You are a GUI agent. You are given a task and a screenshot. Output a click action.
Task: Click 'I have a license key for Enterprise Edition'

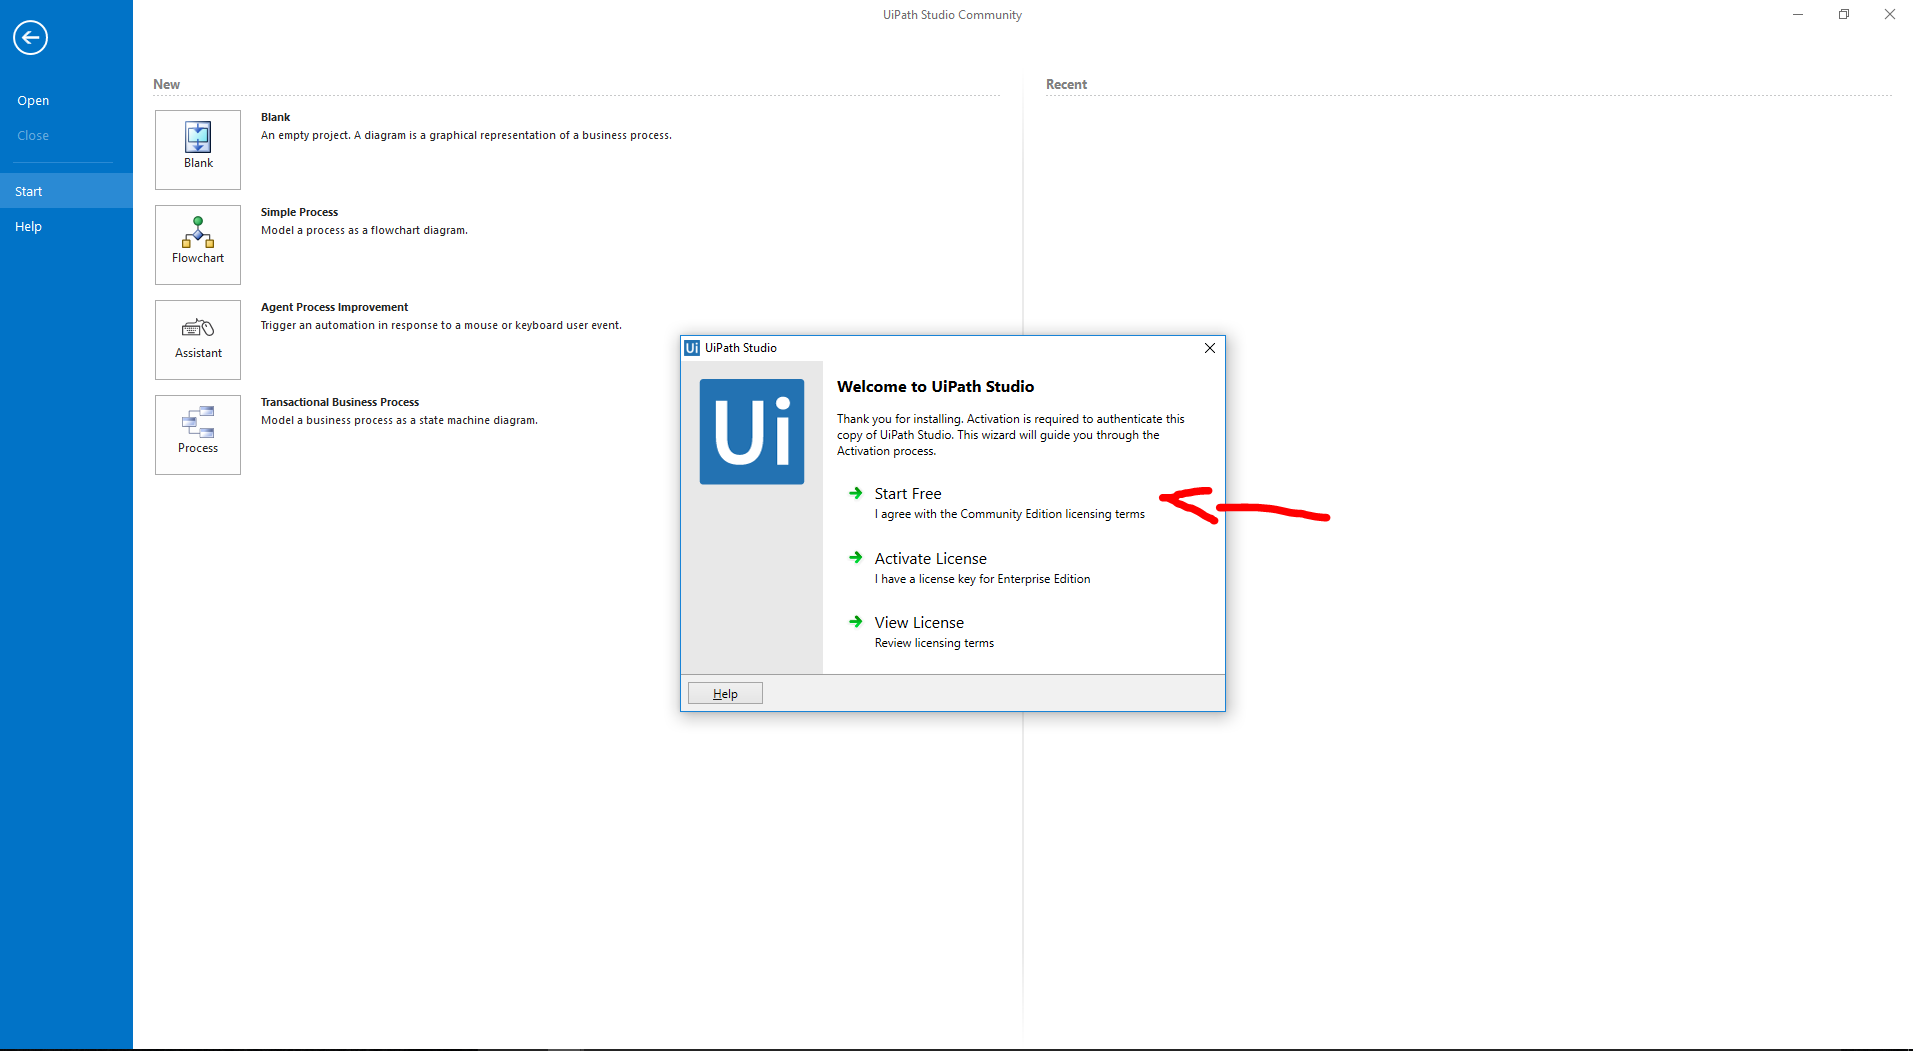pos(982,579)
